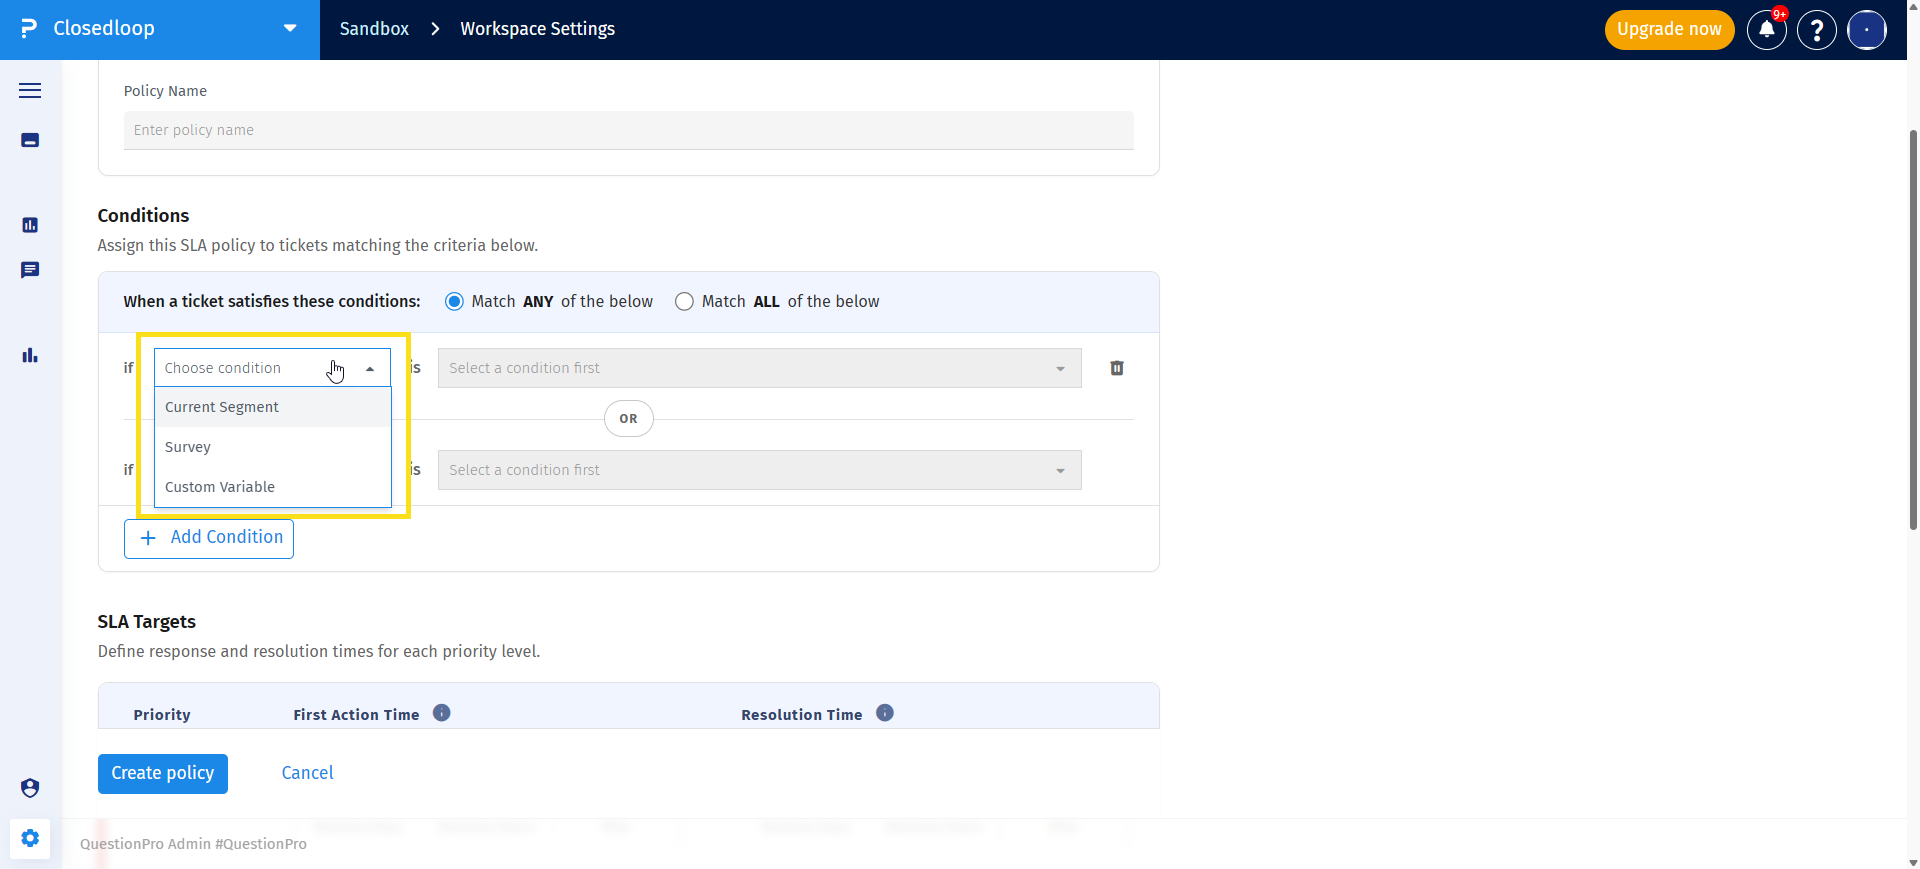This screenshot has height=869, width=1920.
Task: Cancel the policy creation
Action: pyautogui.click(x=308, y=773)
